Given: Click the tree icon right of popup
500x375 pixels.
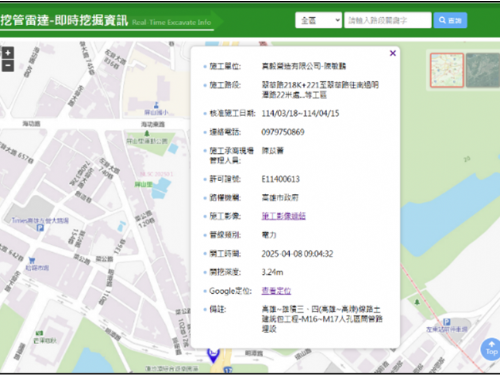Looking at the screenshot, I should click(417, 302).
